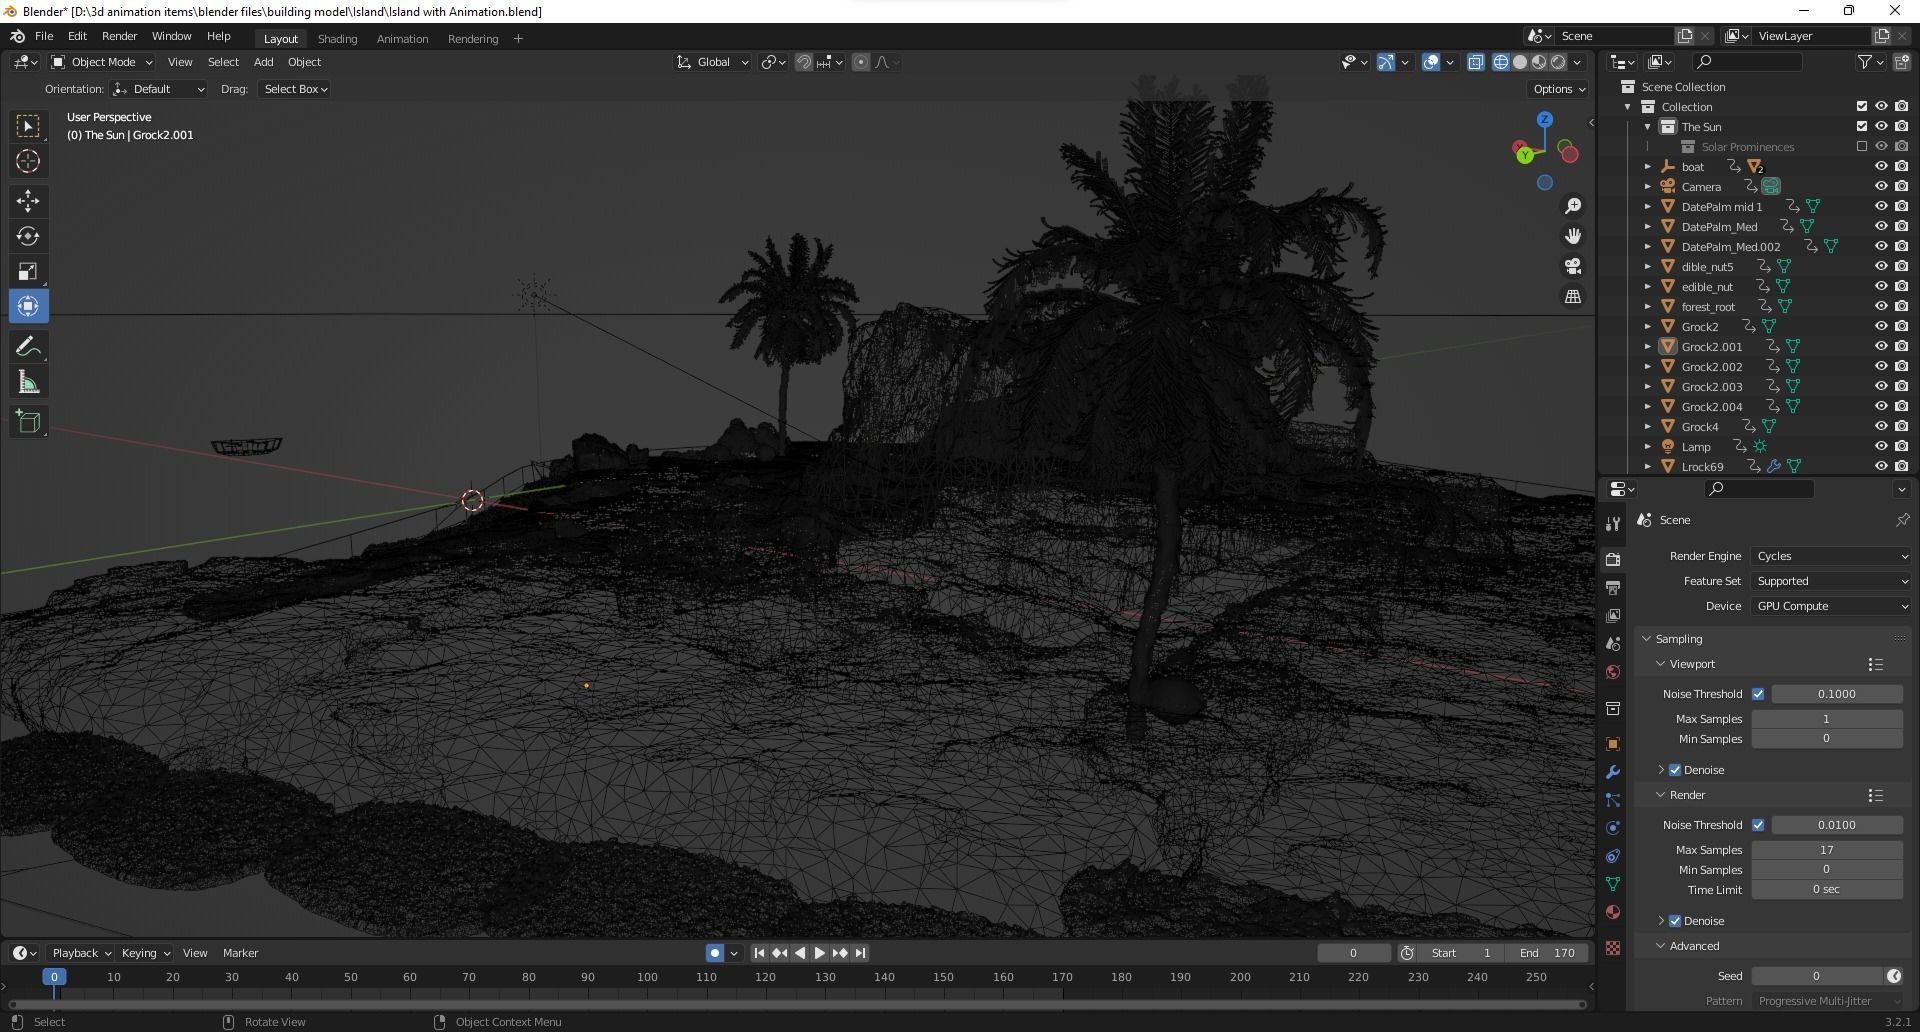
Task: Open the Global transform orientation dropdown
Action: click(713, 62)
